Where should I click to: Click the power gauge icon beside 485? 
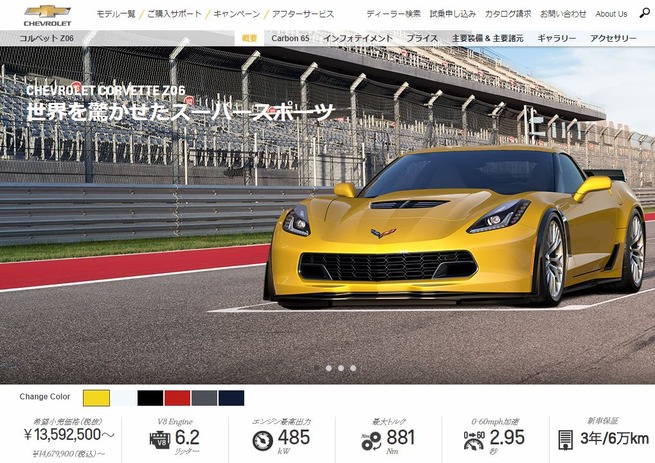point(263,440)
